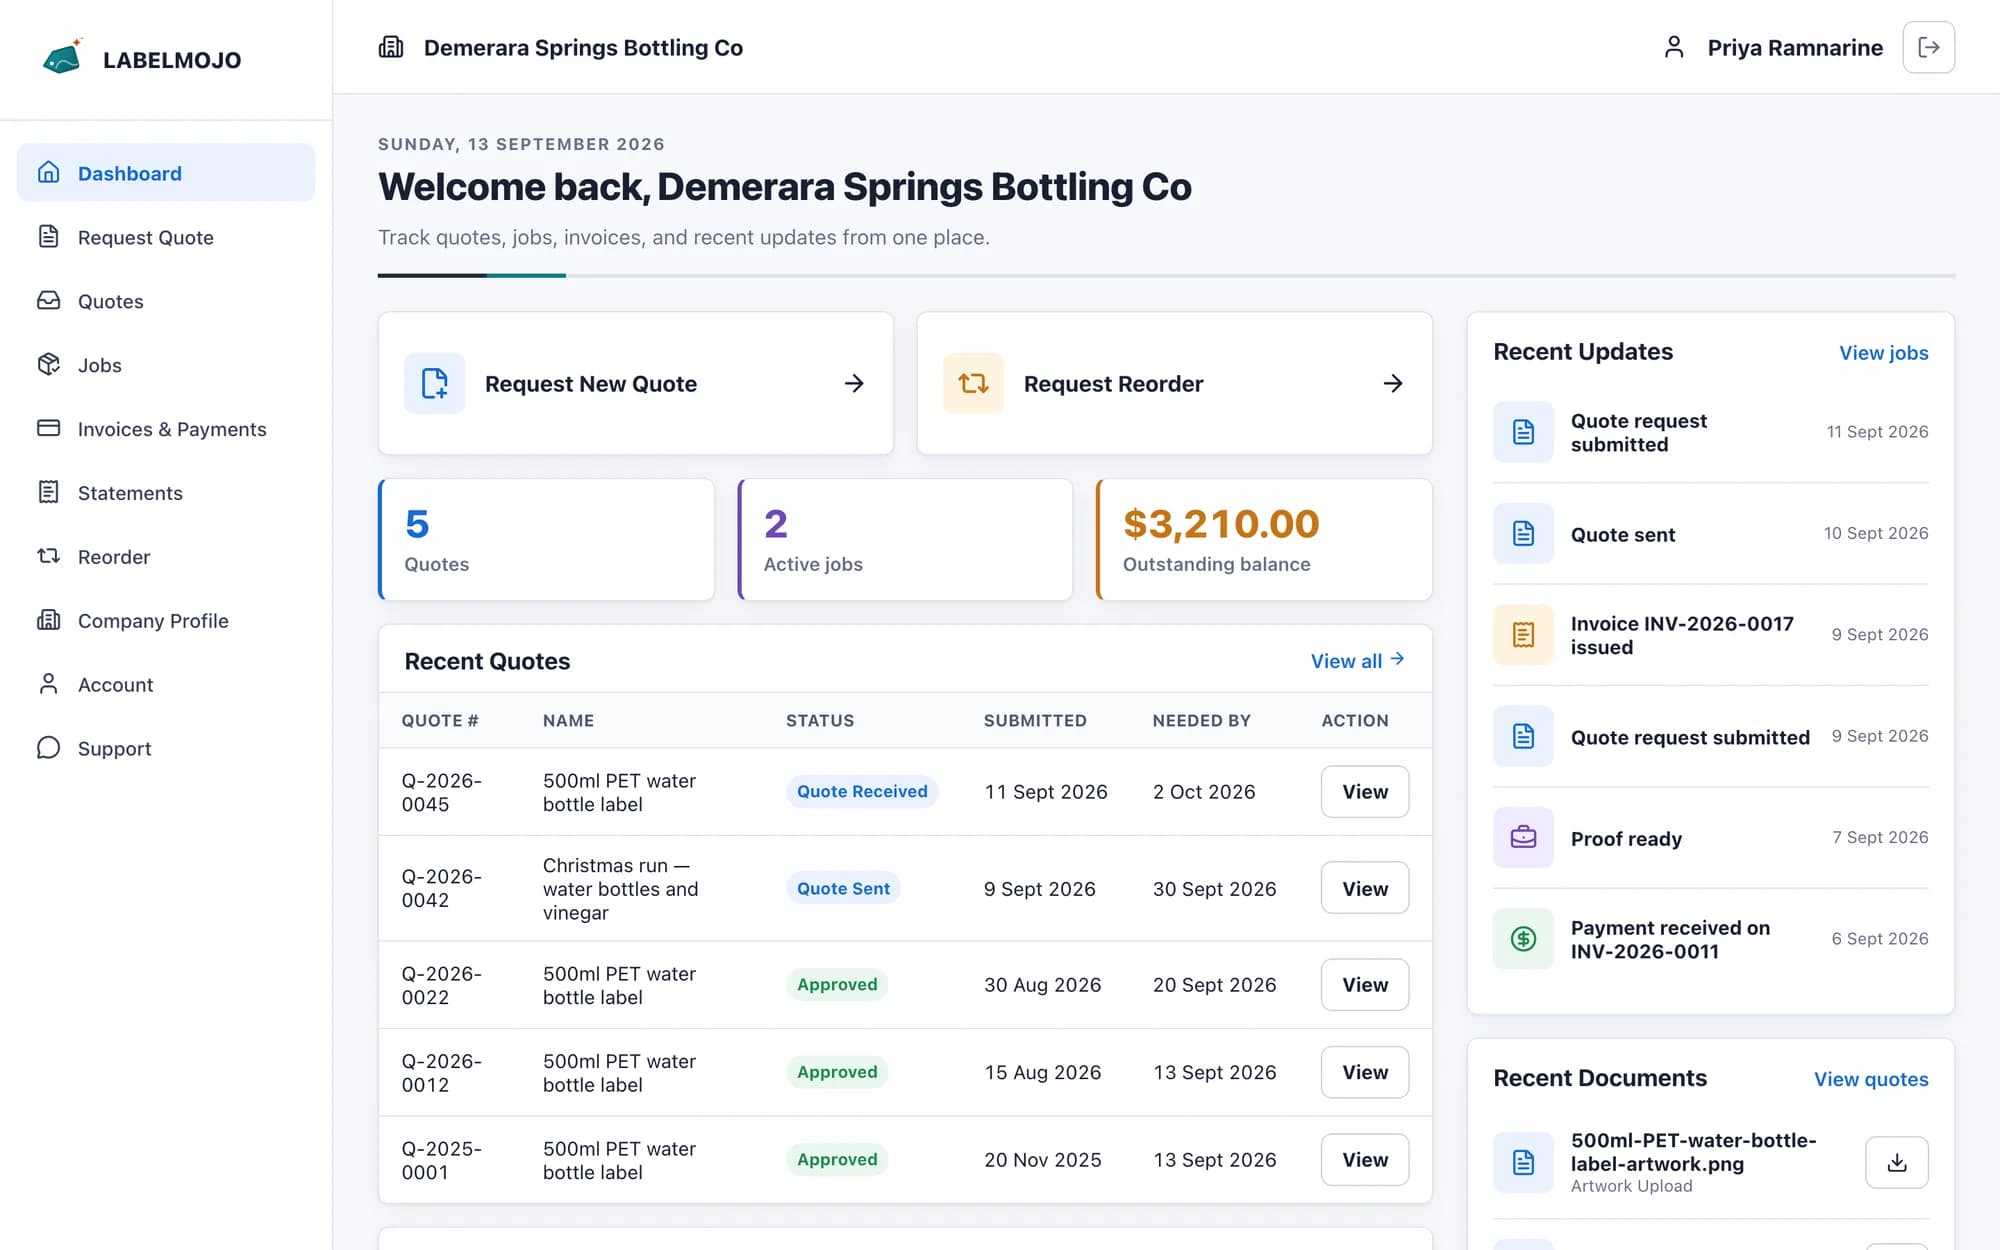The width and height of the screenshot is (2000, 1250).
Task: View quote Q-2025-0001
Action: point(1364,1159)
